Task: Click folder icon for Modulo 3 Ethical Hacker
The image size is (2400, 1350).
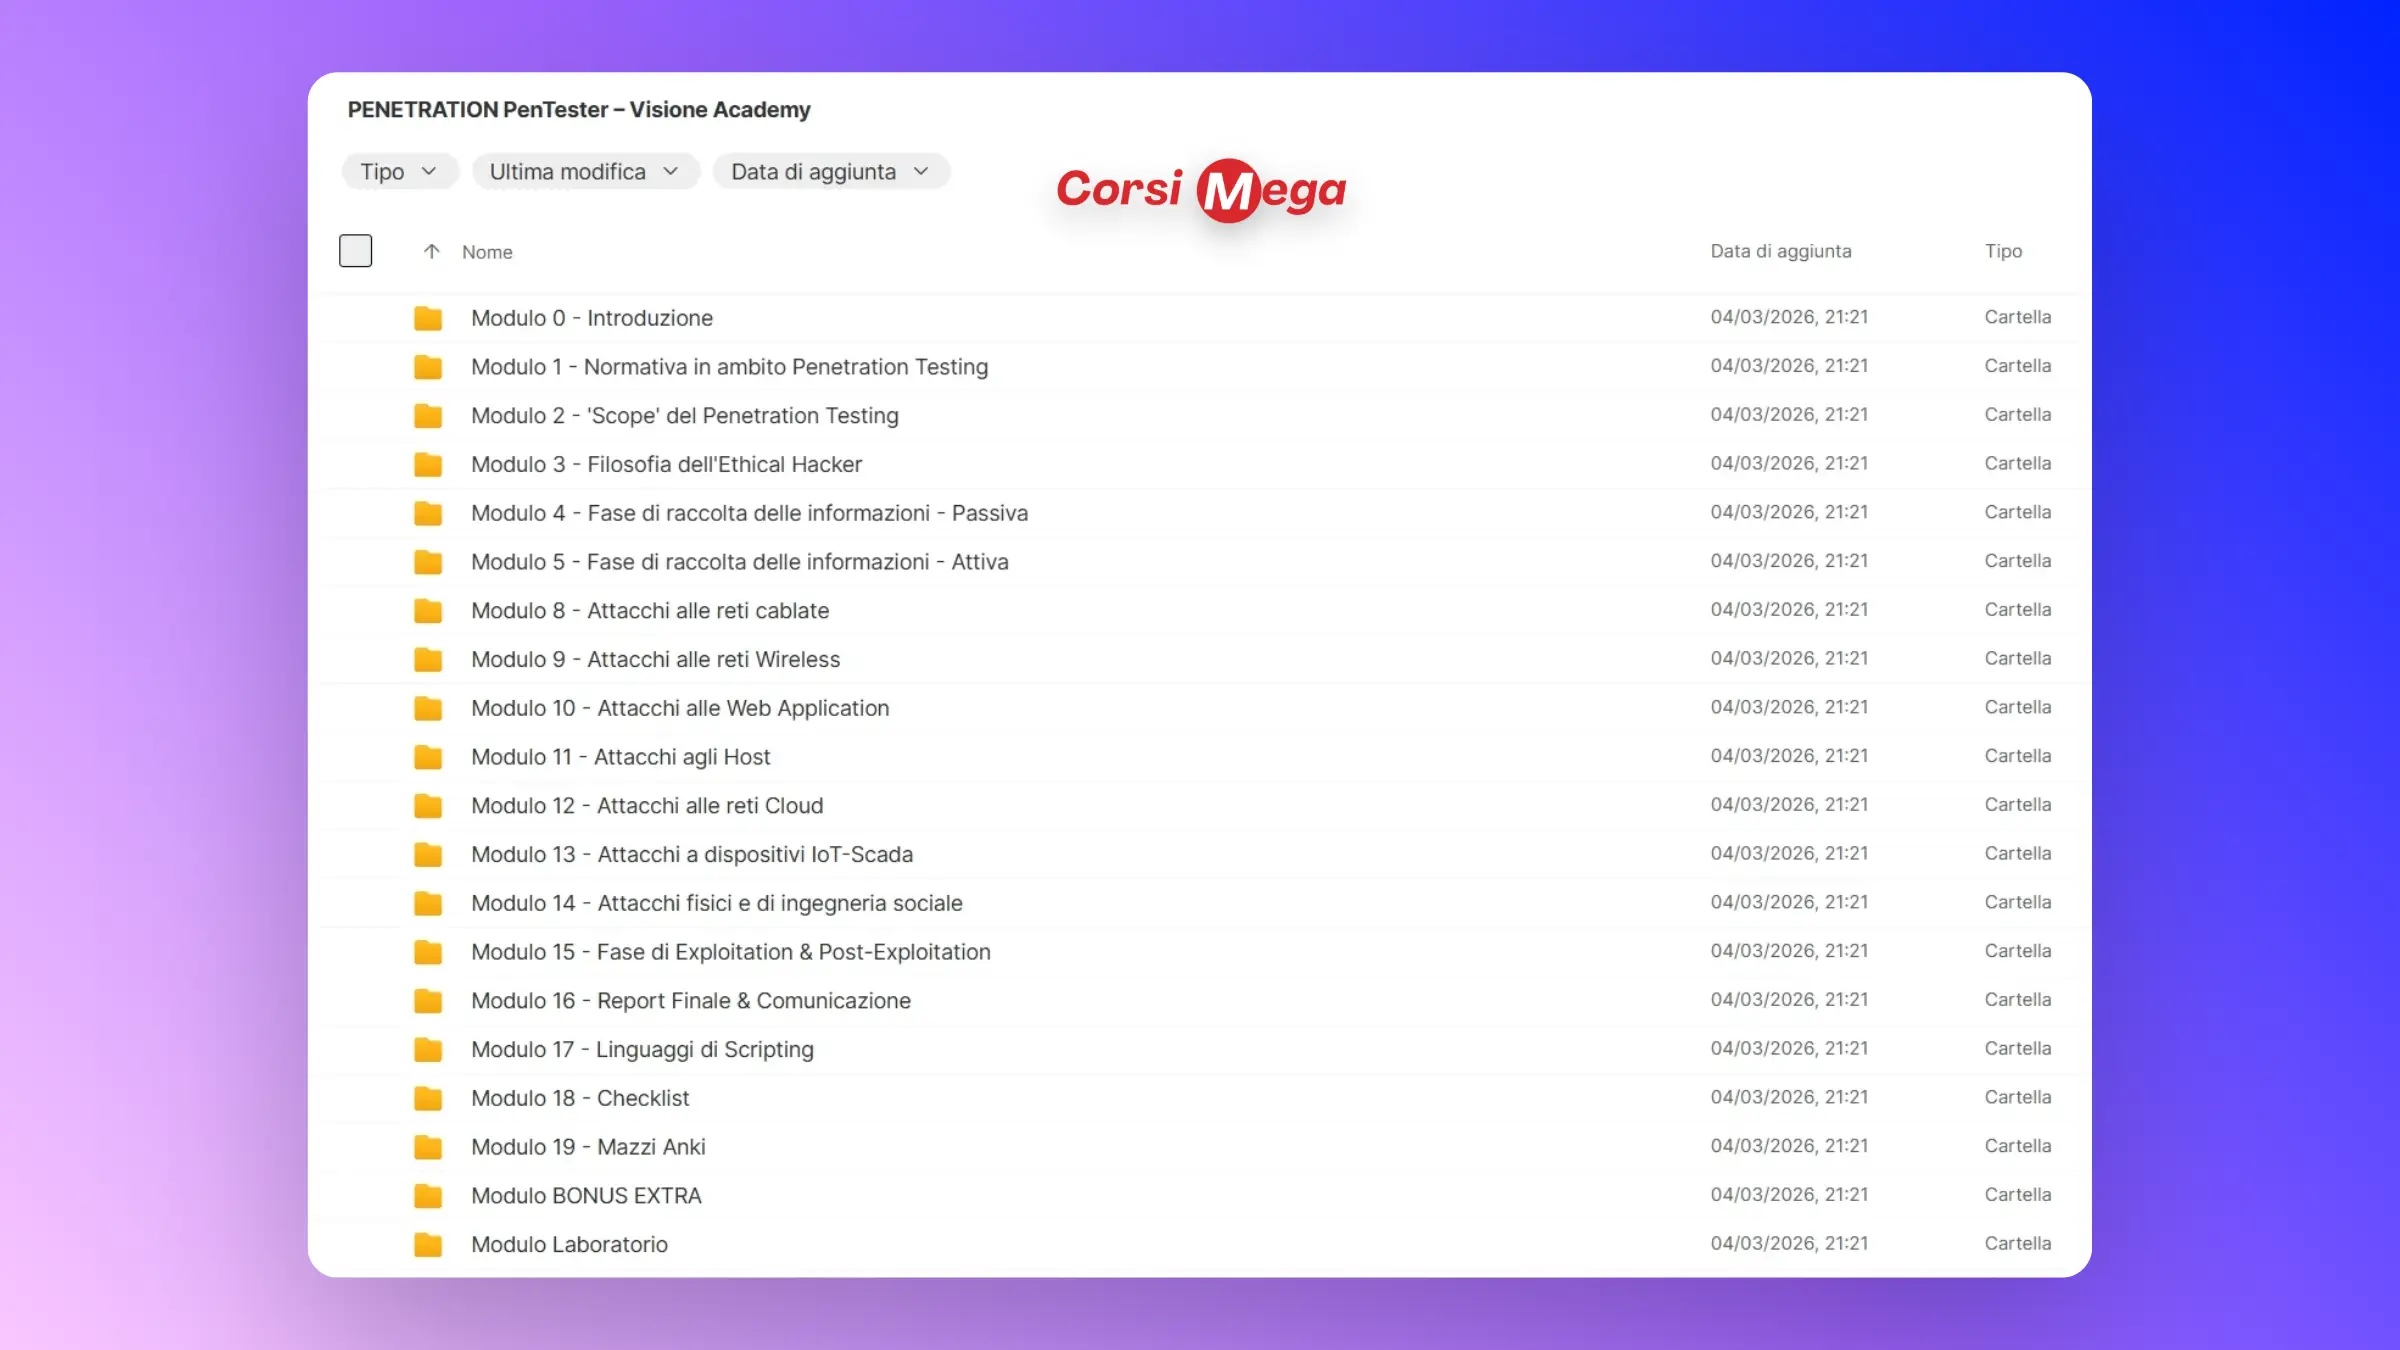Action: pos(428,464)
